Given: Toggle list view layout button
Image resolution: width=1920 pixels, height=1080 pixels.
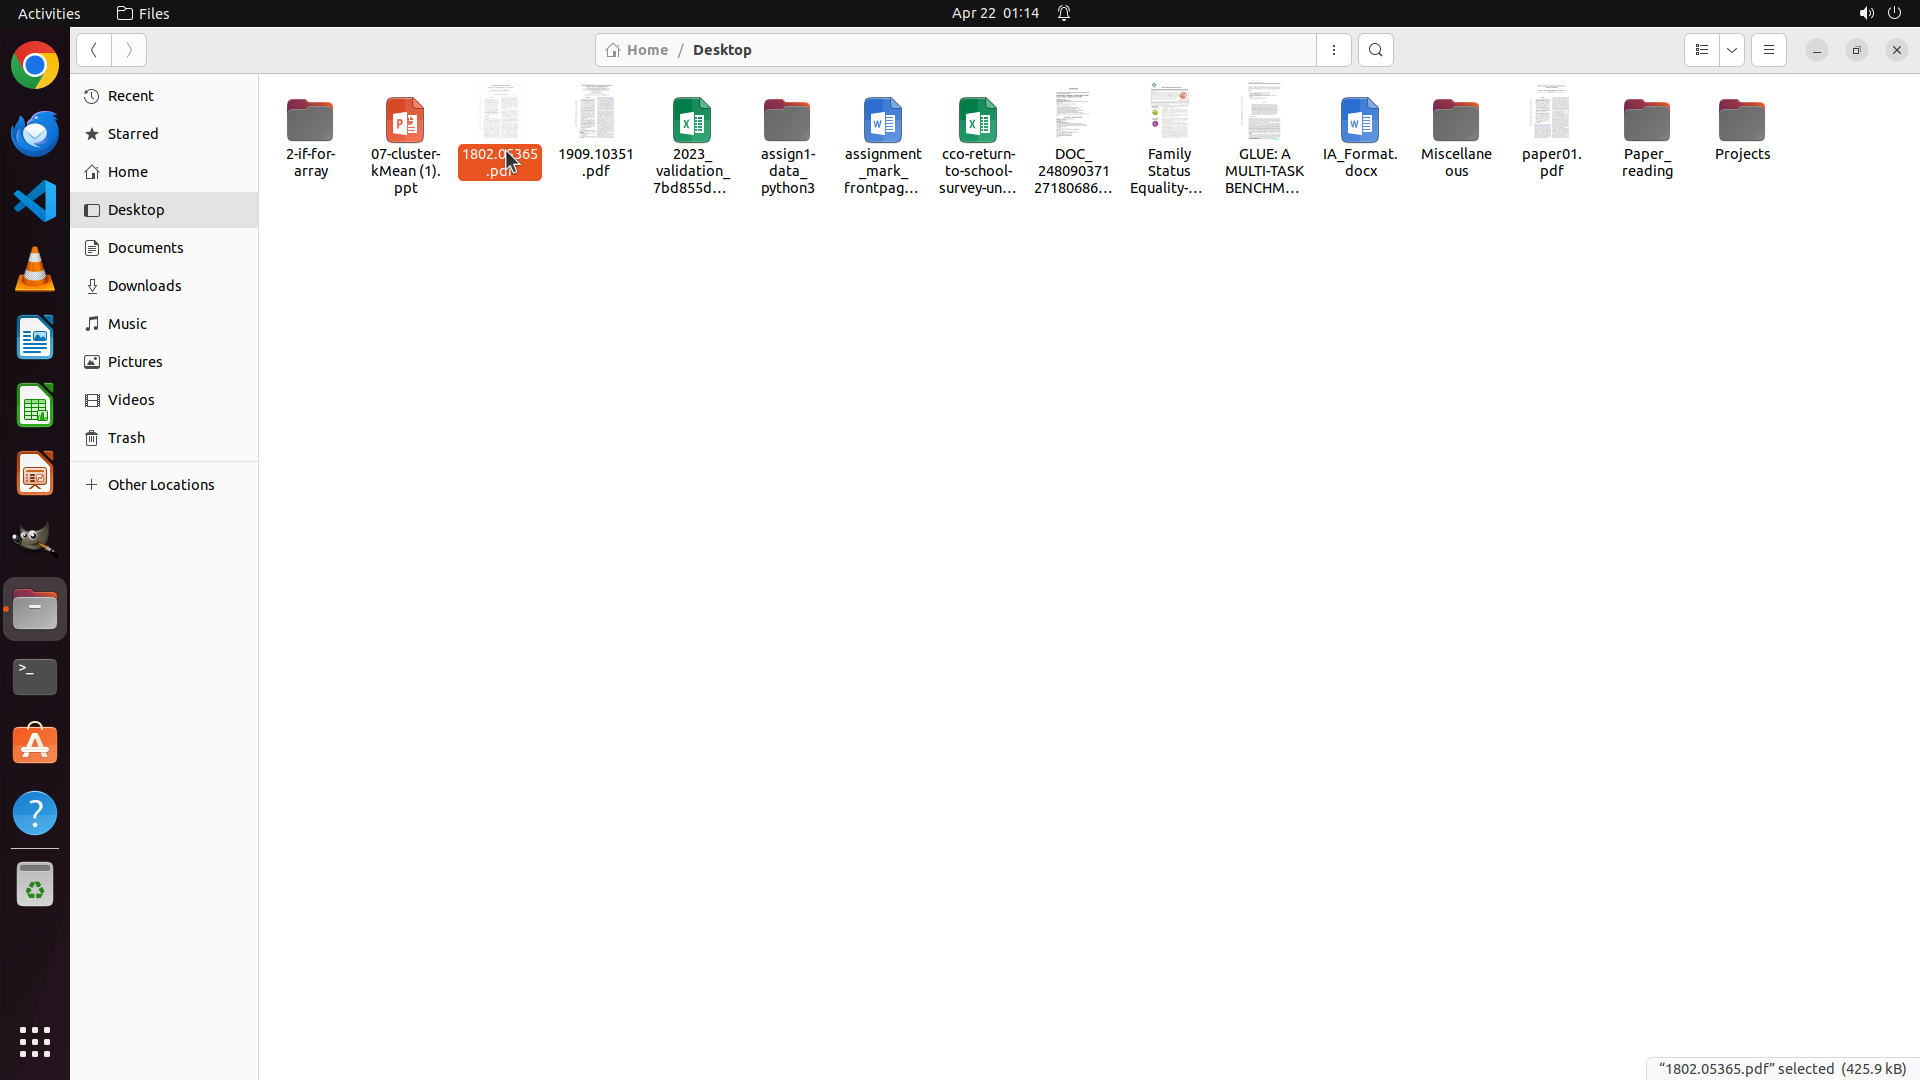Looking at the screenshot, I should [1701, 50].
